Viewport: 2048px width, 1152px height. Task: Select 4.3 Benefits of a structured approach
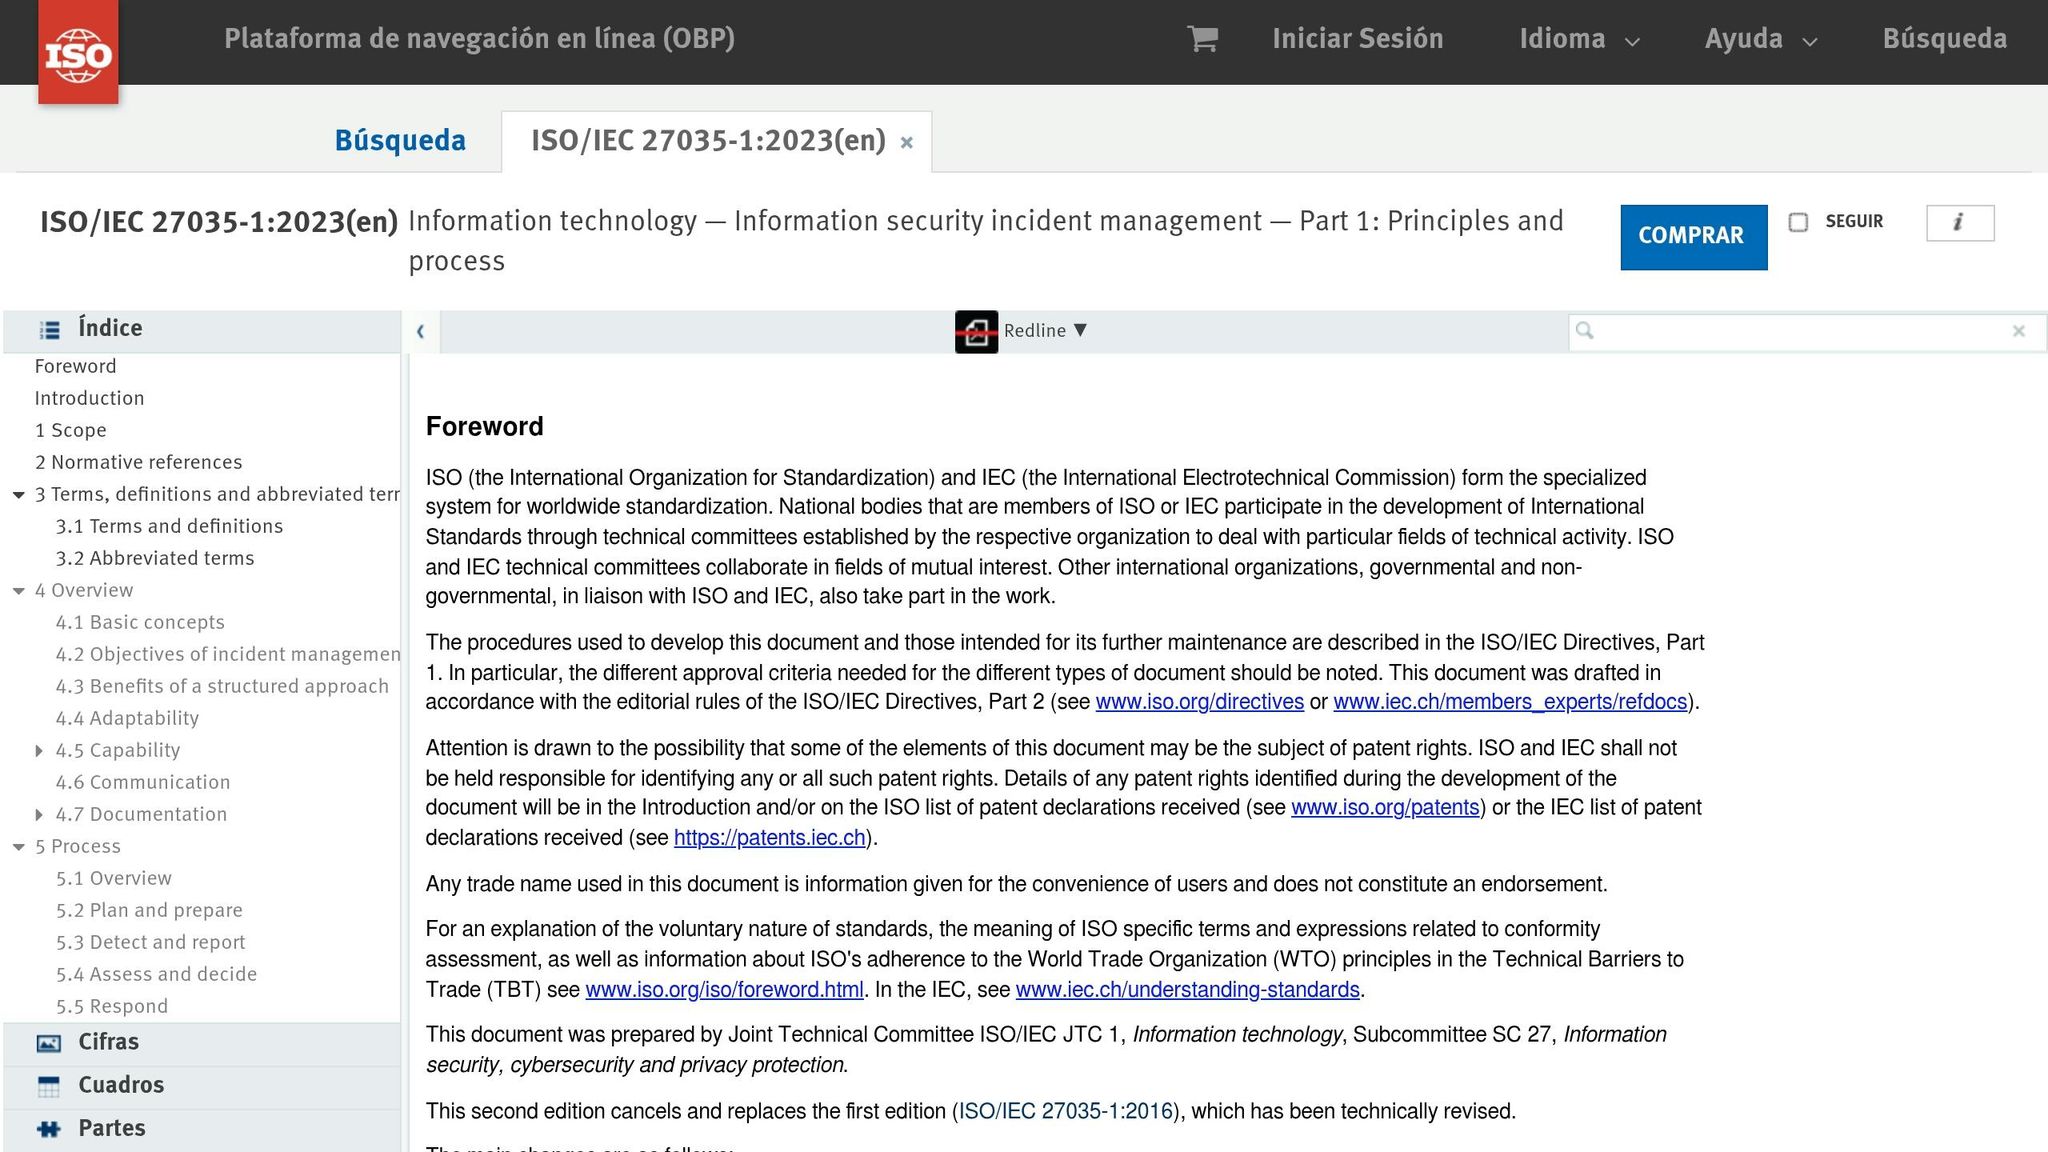[222, 687]
